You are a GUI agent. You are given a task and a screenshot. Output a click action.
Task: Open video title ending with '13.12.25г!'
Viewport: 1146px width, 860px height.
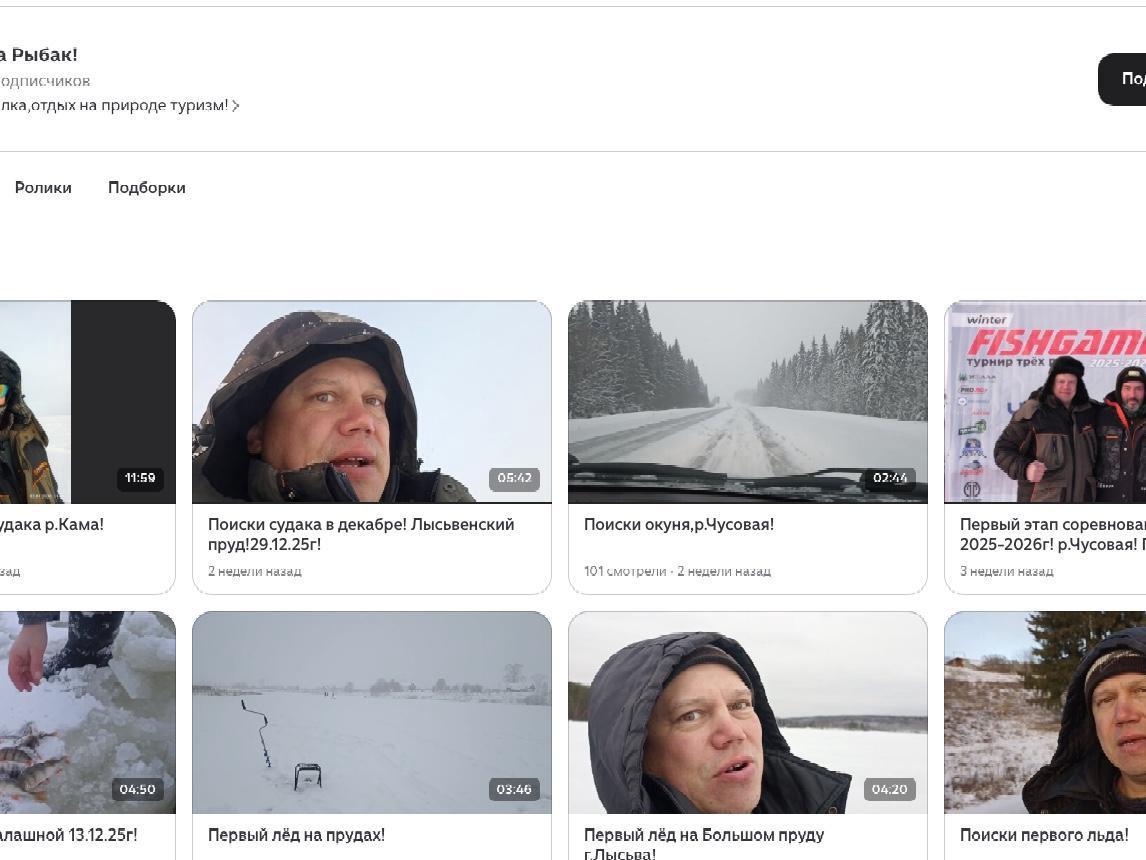[68, 835]
